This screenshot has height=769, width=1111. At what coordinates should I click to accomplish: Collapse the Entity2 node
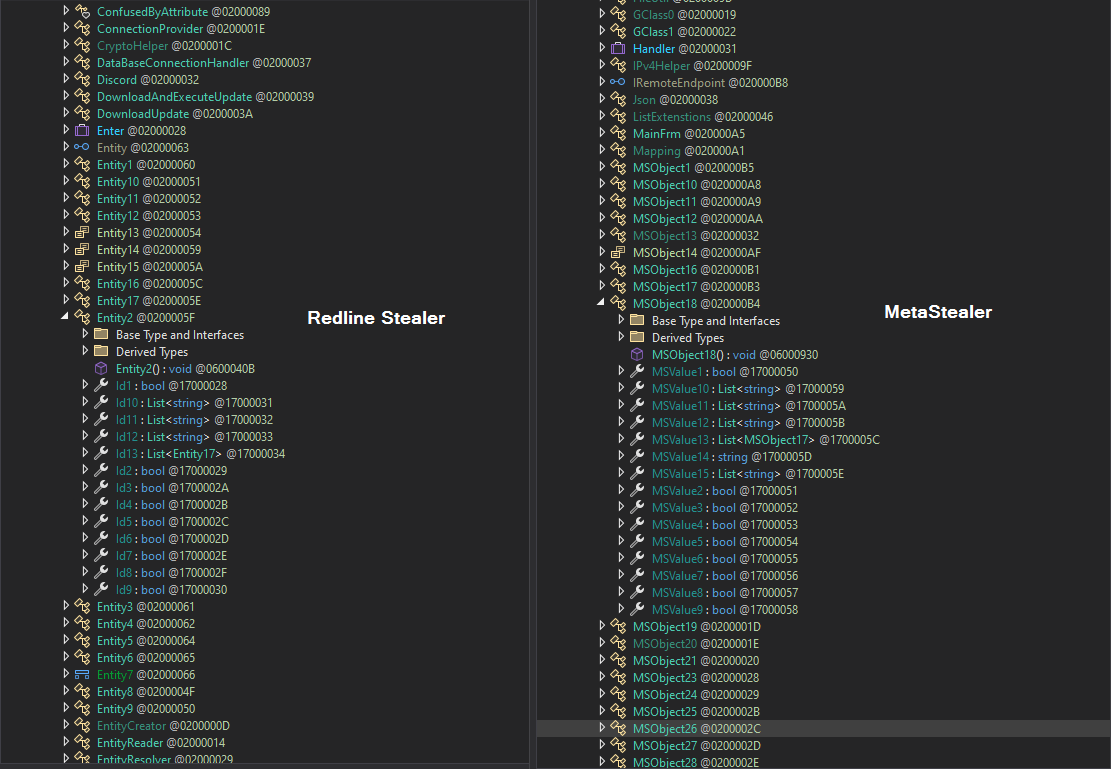pos(65,317)
